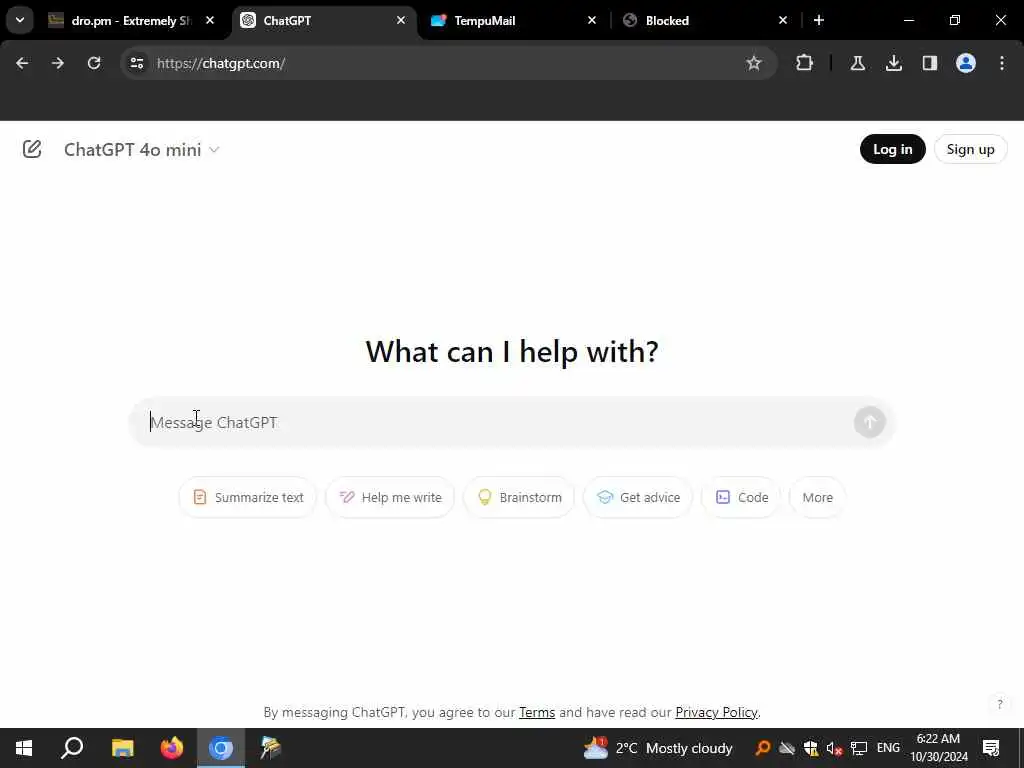
Task: Open the weather widget showing 2°C
Action: click(x=658, y=748)
